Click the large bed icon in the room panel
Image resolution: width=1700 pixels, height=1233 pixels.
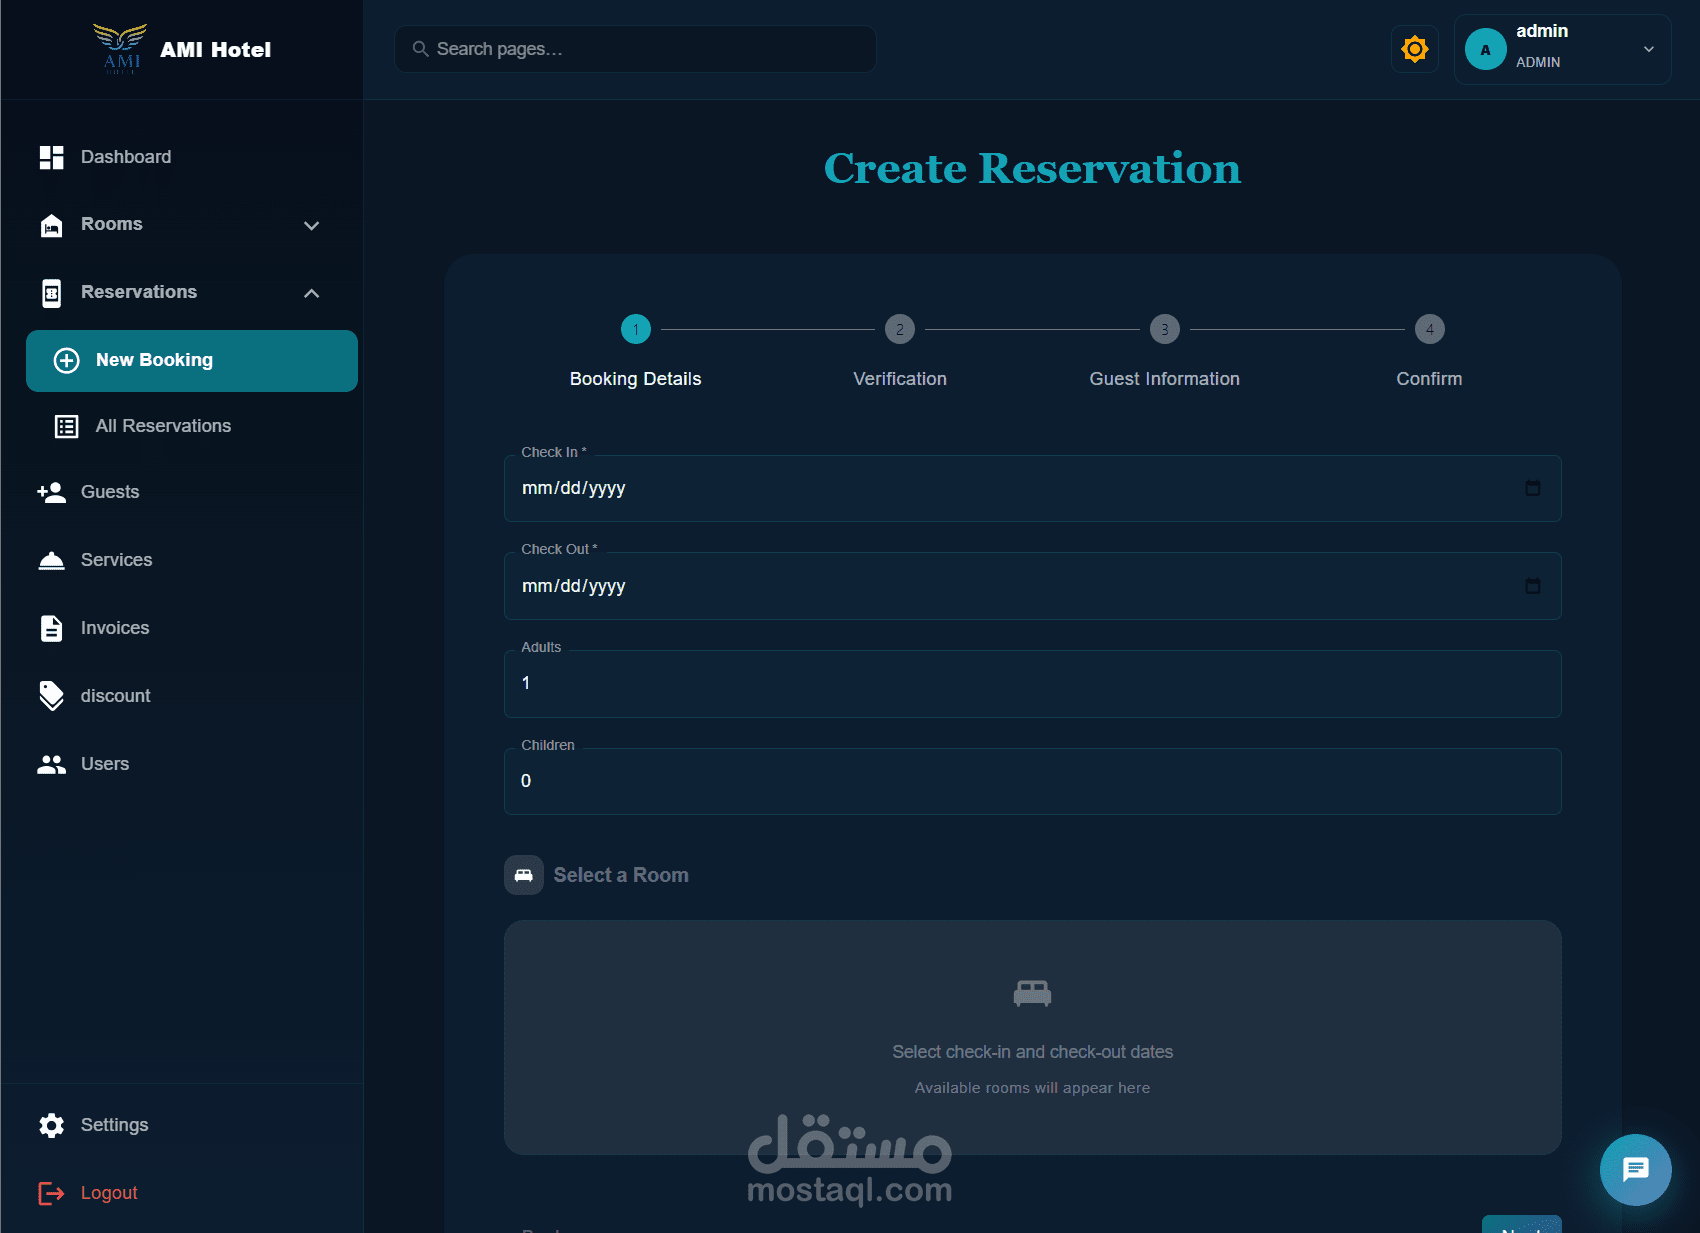coord(1033,993)
